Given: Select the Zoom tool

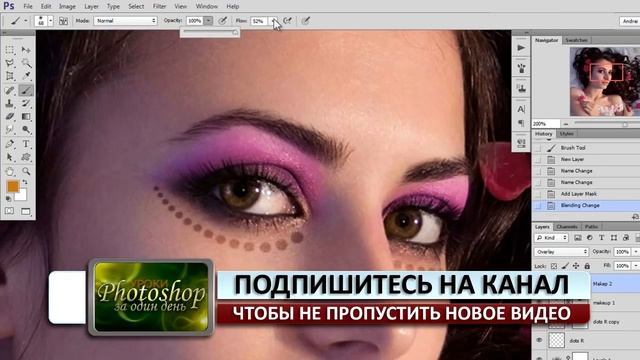Looking at the screenshot, I should pos(26,171).
